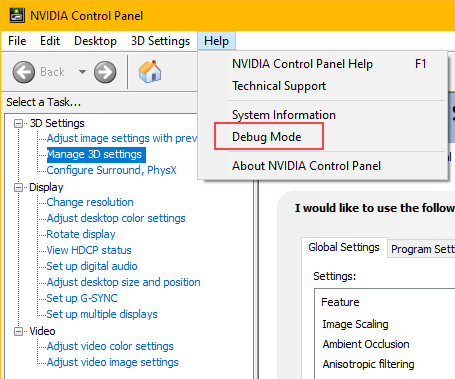
Task: Go forward with the Forward arrow button
Action: click(105, 72)
